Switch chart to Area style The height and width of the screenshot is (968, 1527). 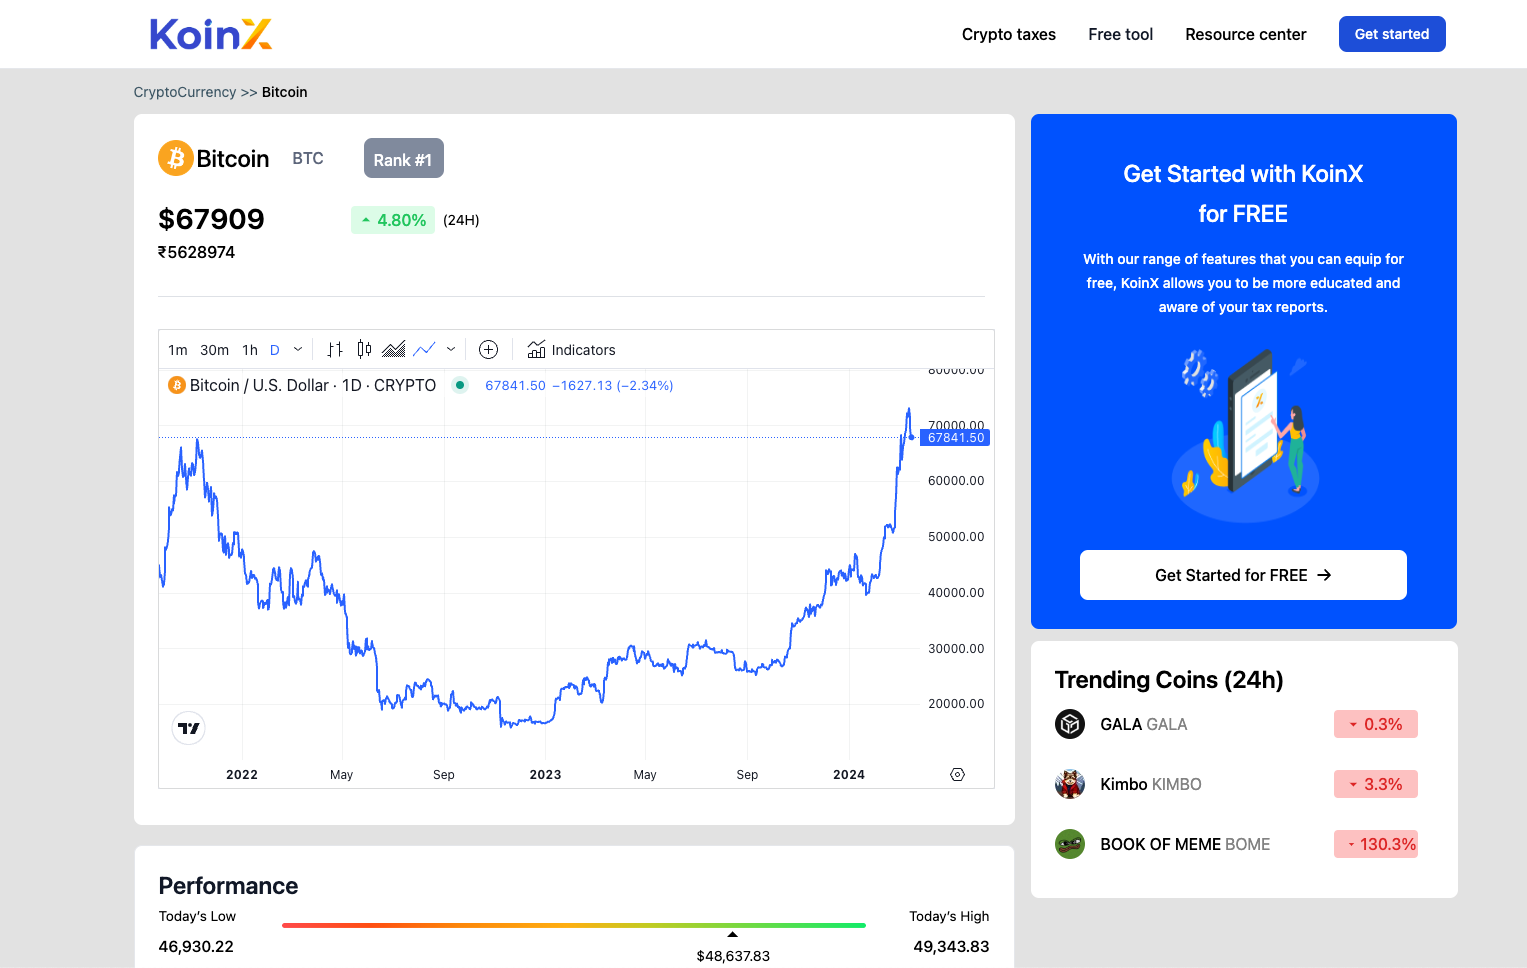click(x=394, y=349)
